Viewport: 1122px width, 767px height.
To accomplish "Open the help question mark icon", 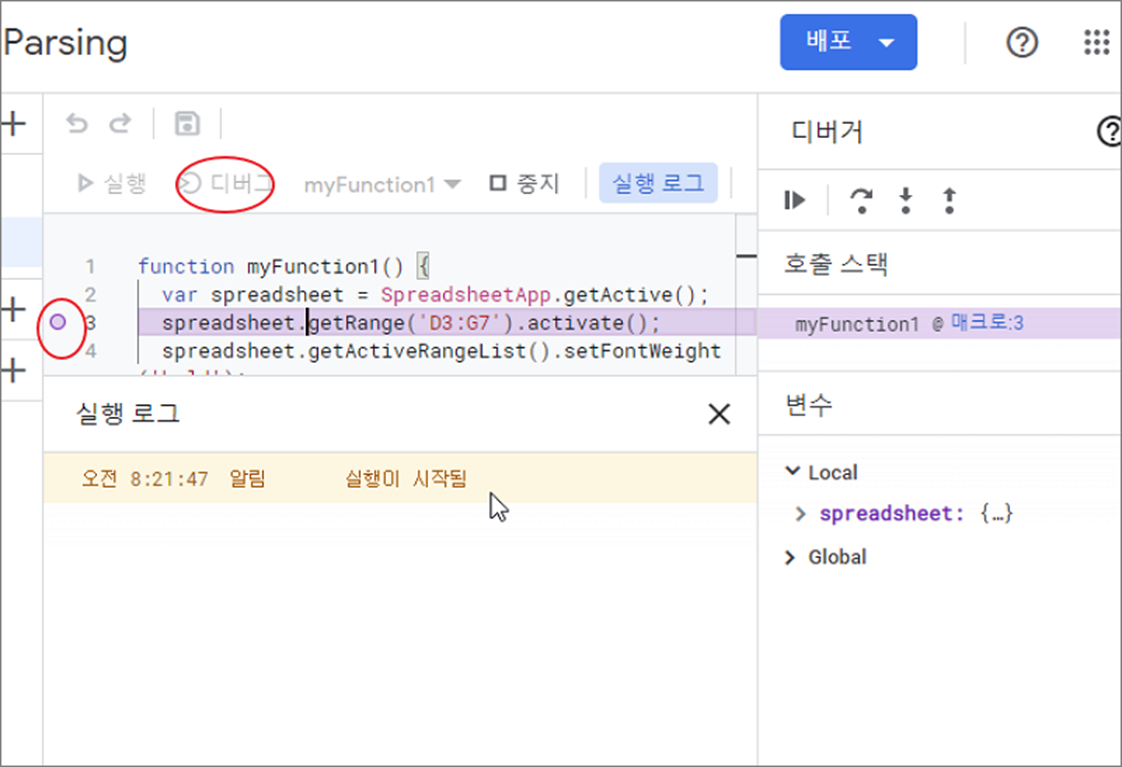I will click(x=1022, y=42).
